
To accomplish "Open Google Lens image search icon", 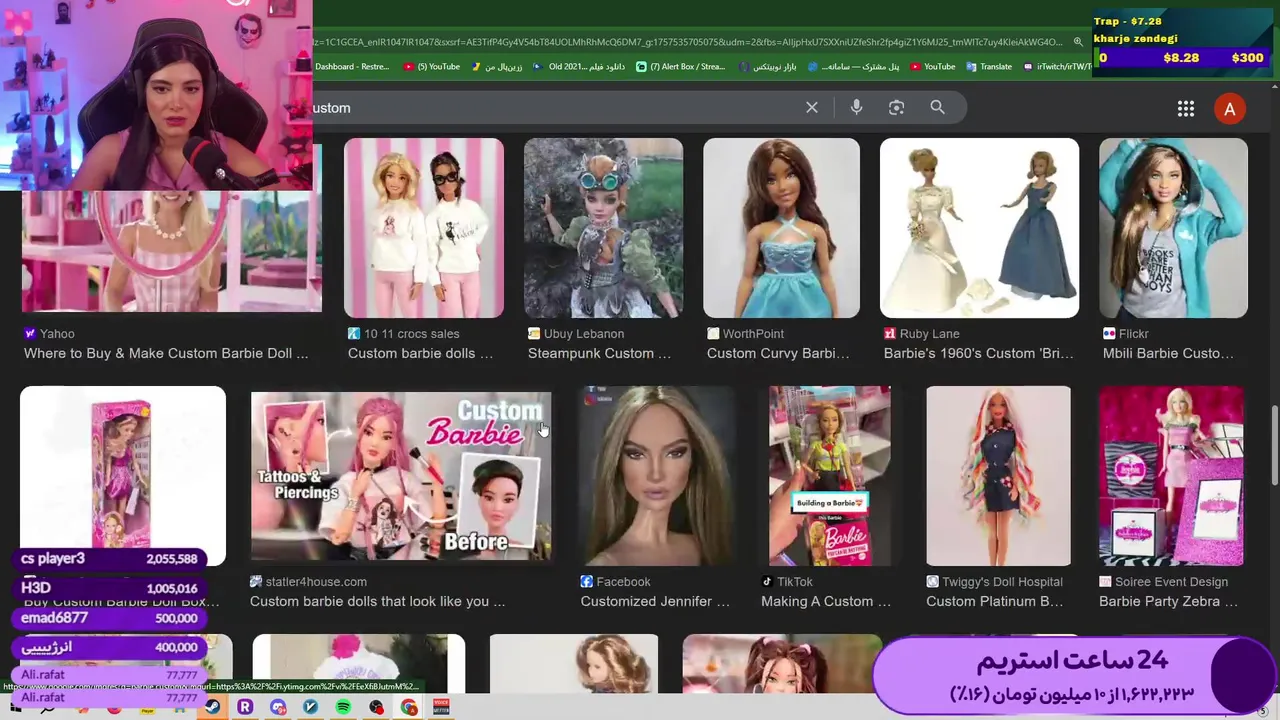I will 896,107.
